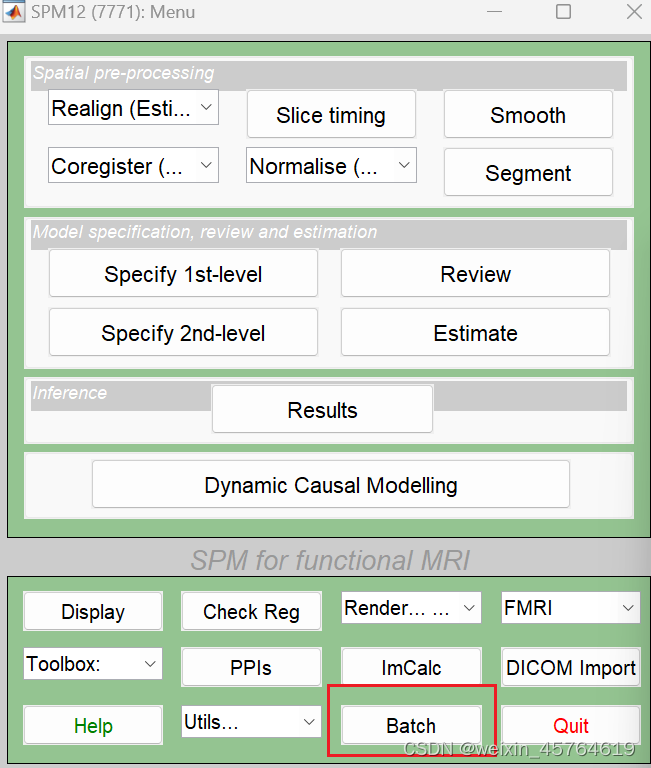Launch Dynamic Causal Modelling
This screenshot has height=768, width=651.
point(331,484)
